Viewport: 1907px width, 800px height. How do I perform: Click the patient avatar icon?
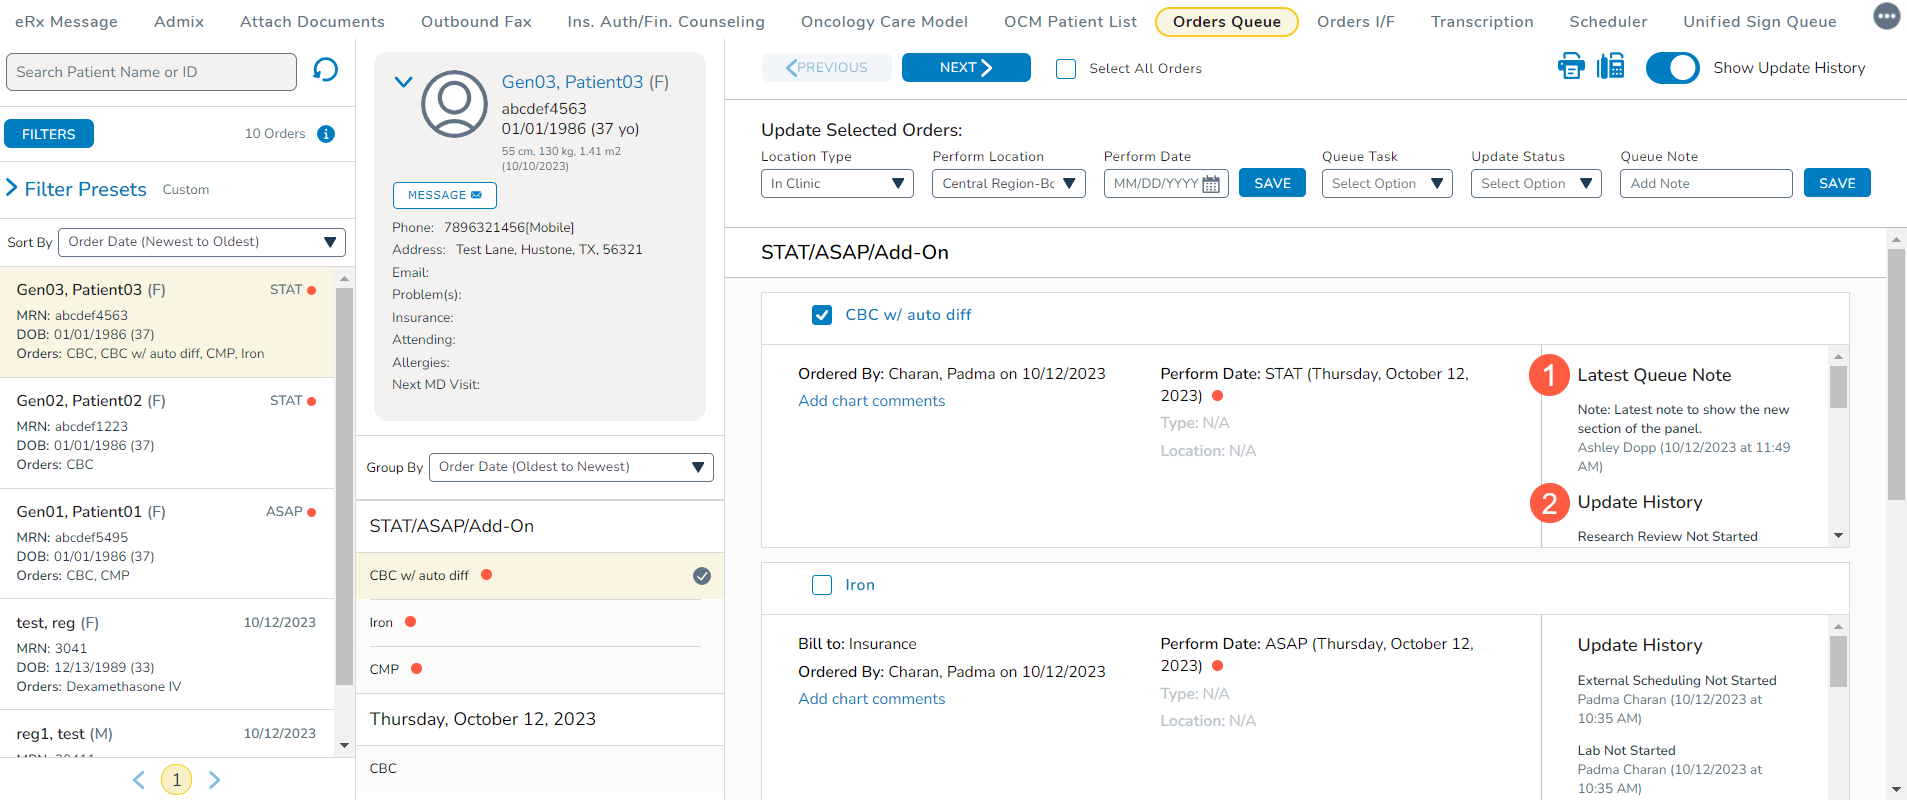click(x=454, y=103)
